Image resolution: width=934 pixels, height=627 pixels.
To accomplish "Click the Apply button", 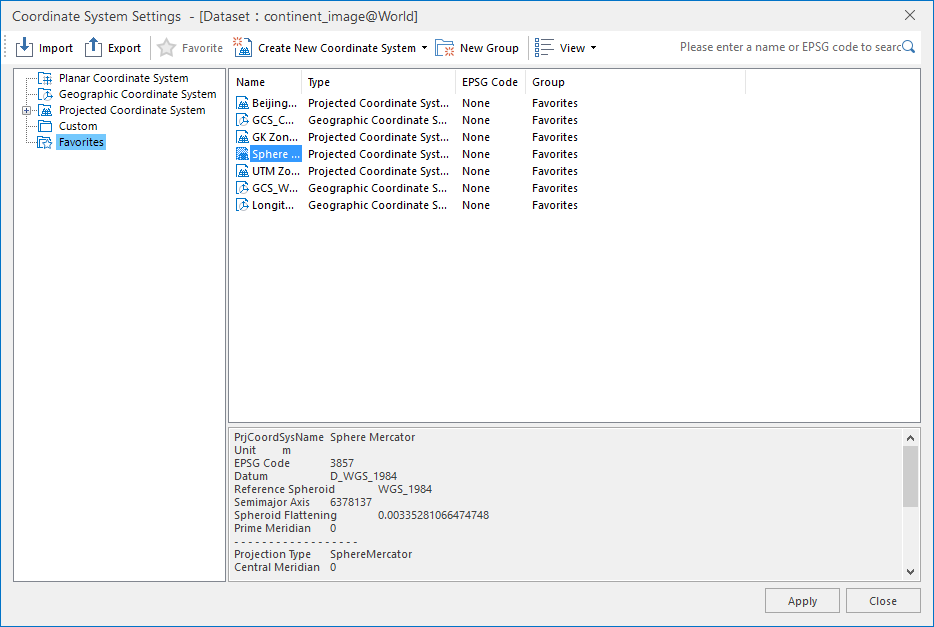I will (802, 601).
